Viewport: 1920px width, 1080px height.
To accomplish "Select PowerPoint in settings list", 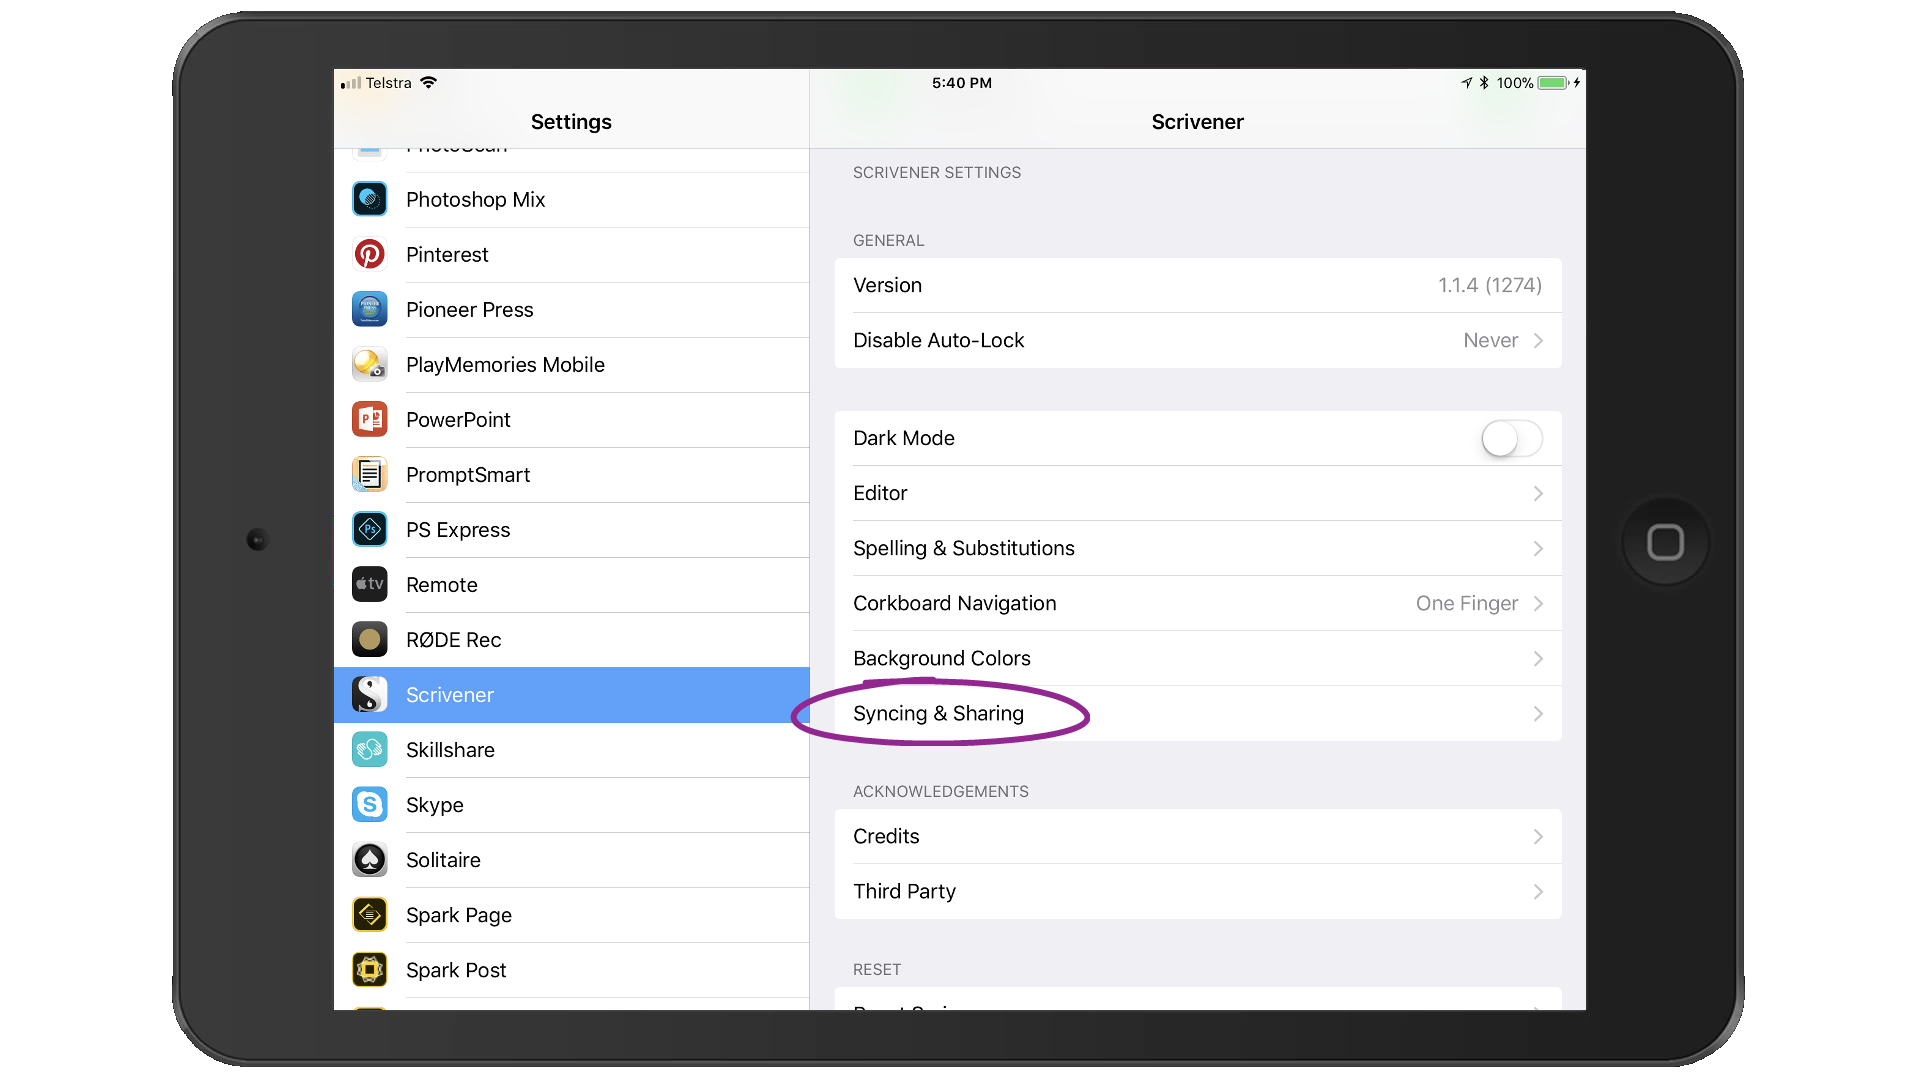I will pyautogui.click(x=571, y=420).
